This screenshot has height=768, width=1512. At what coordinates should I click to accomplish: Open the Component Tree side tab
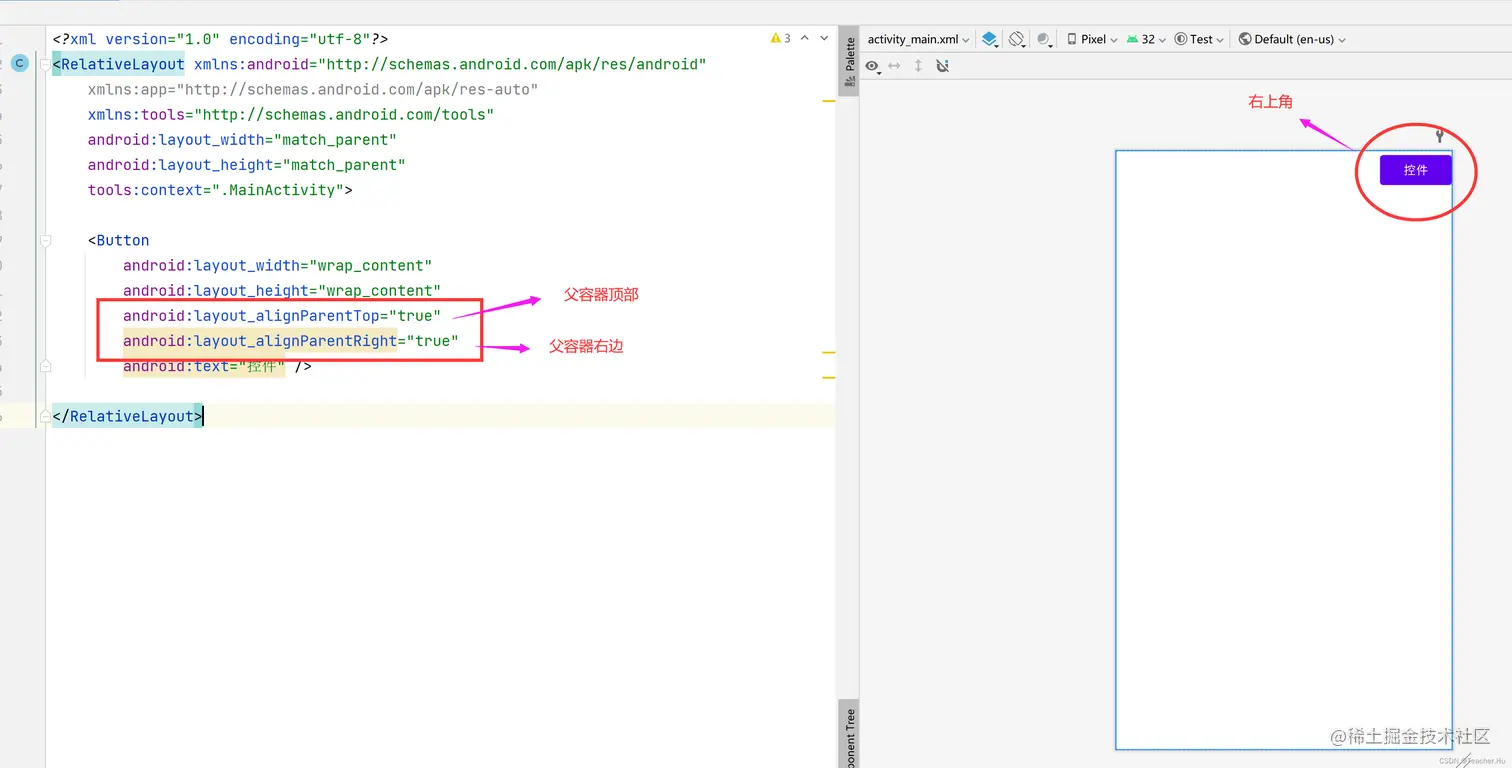(x=850, y=736)
